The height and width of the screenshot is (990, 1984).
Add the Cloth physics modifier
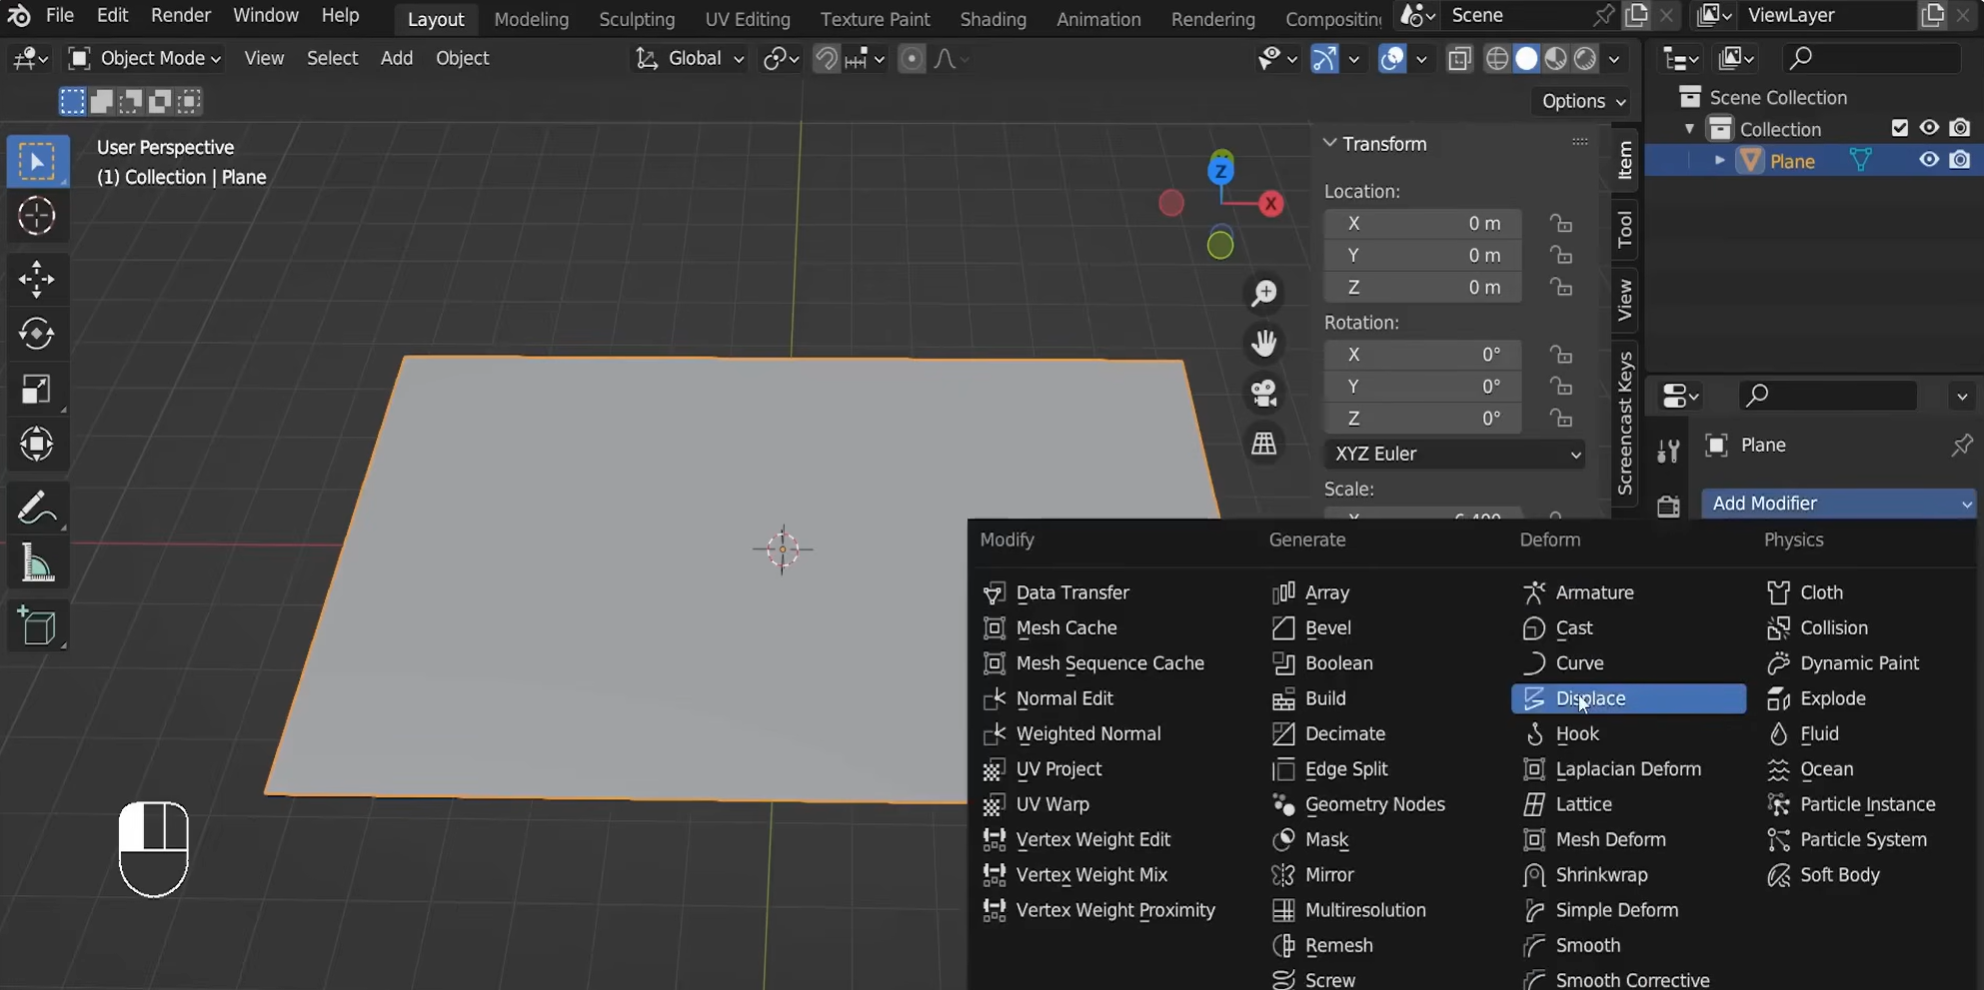1821,592
